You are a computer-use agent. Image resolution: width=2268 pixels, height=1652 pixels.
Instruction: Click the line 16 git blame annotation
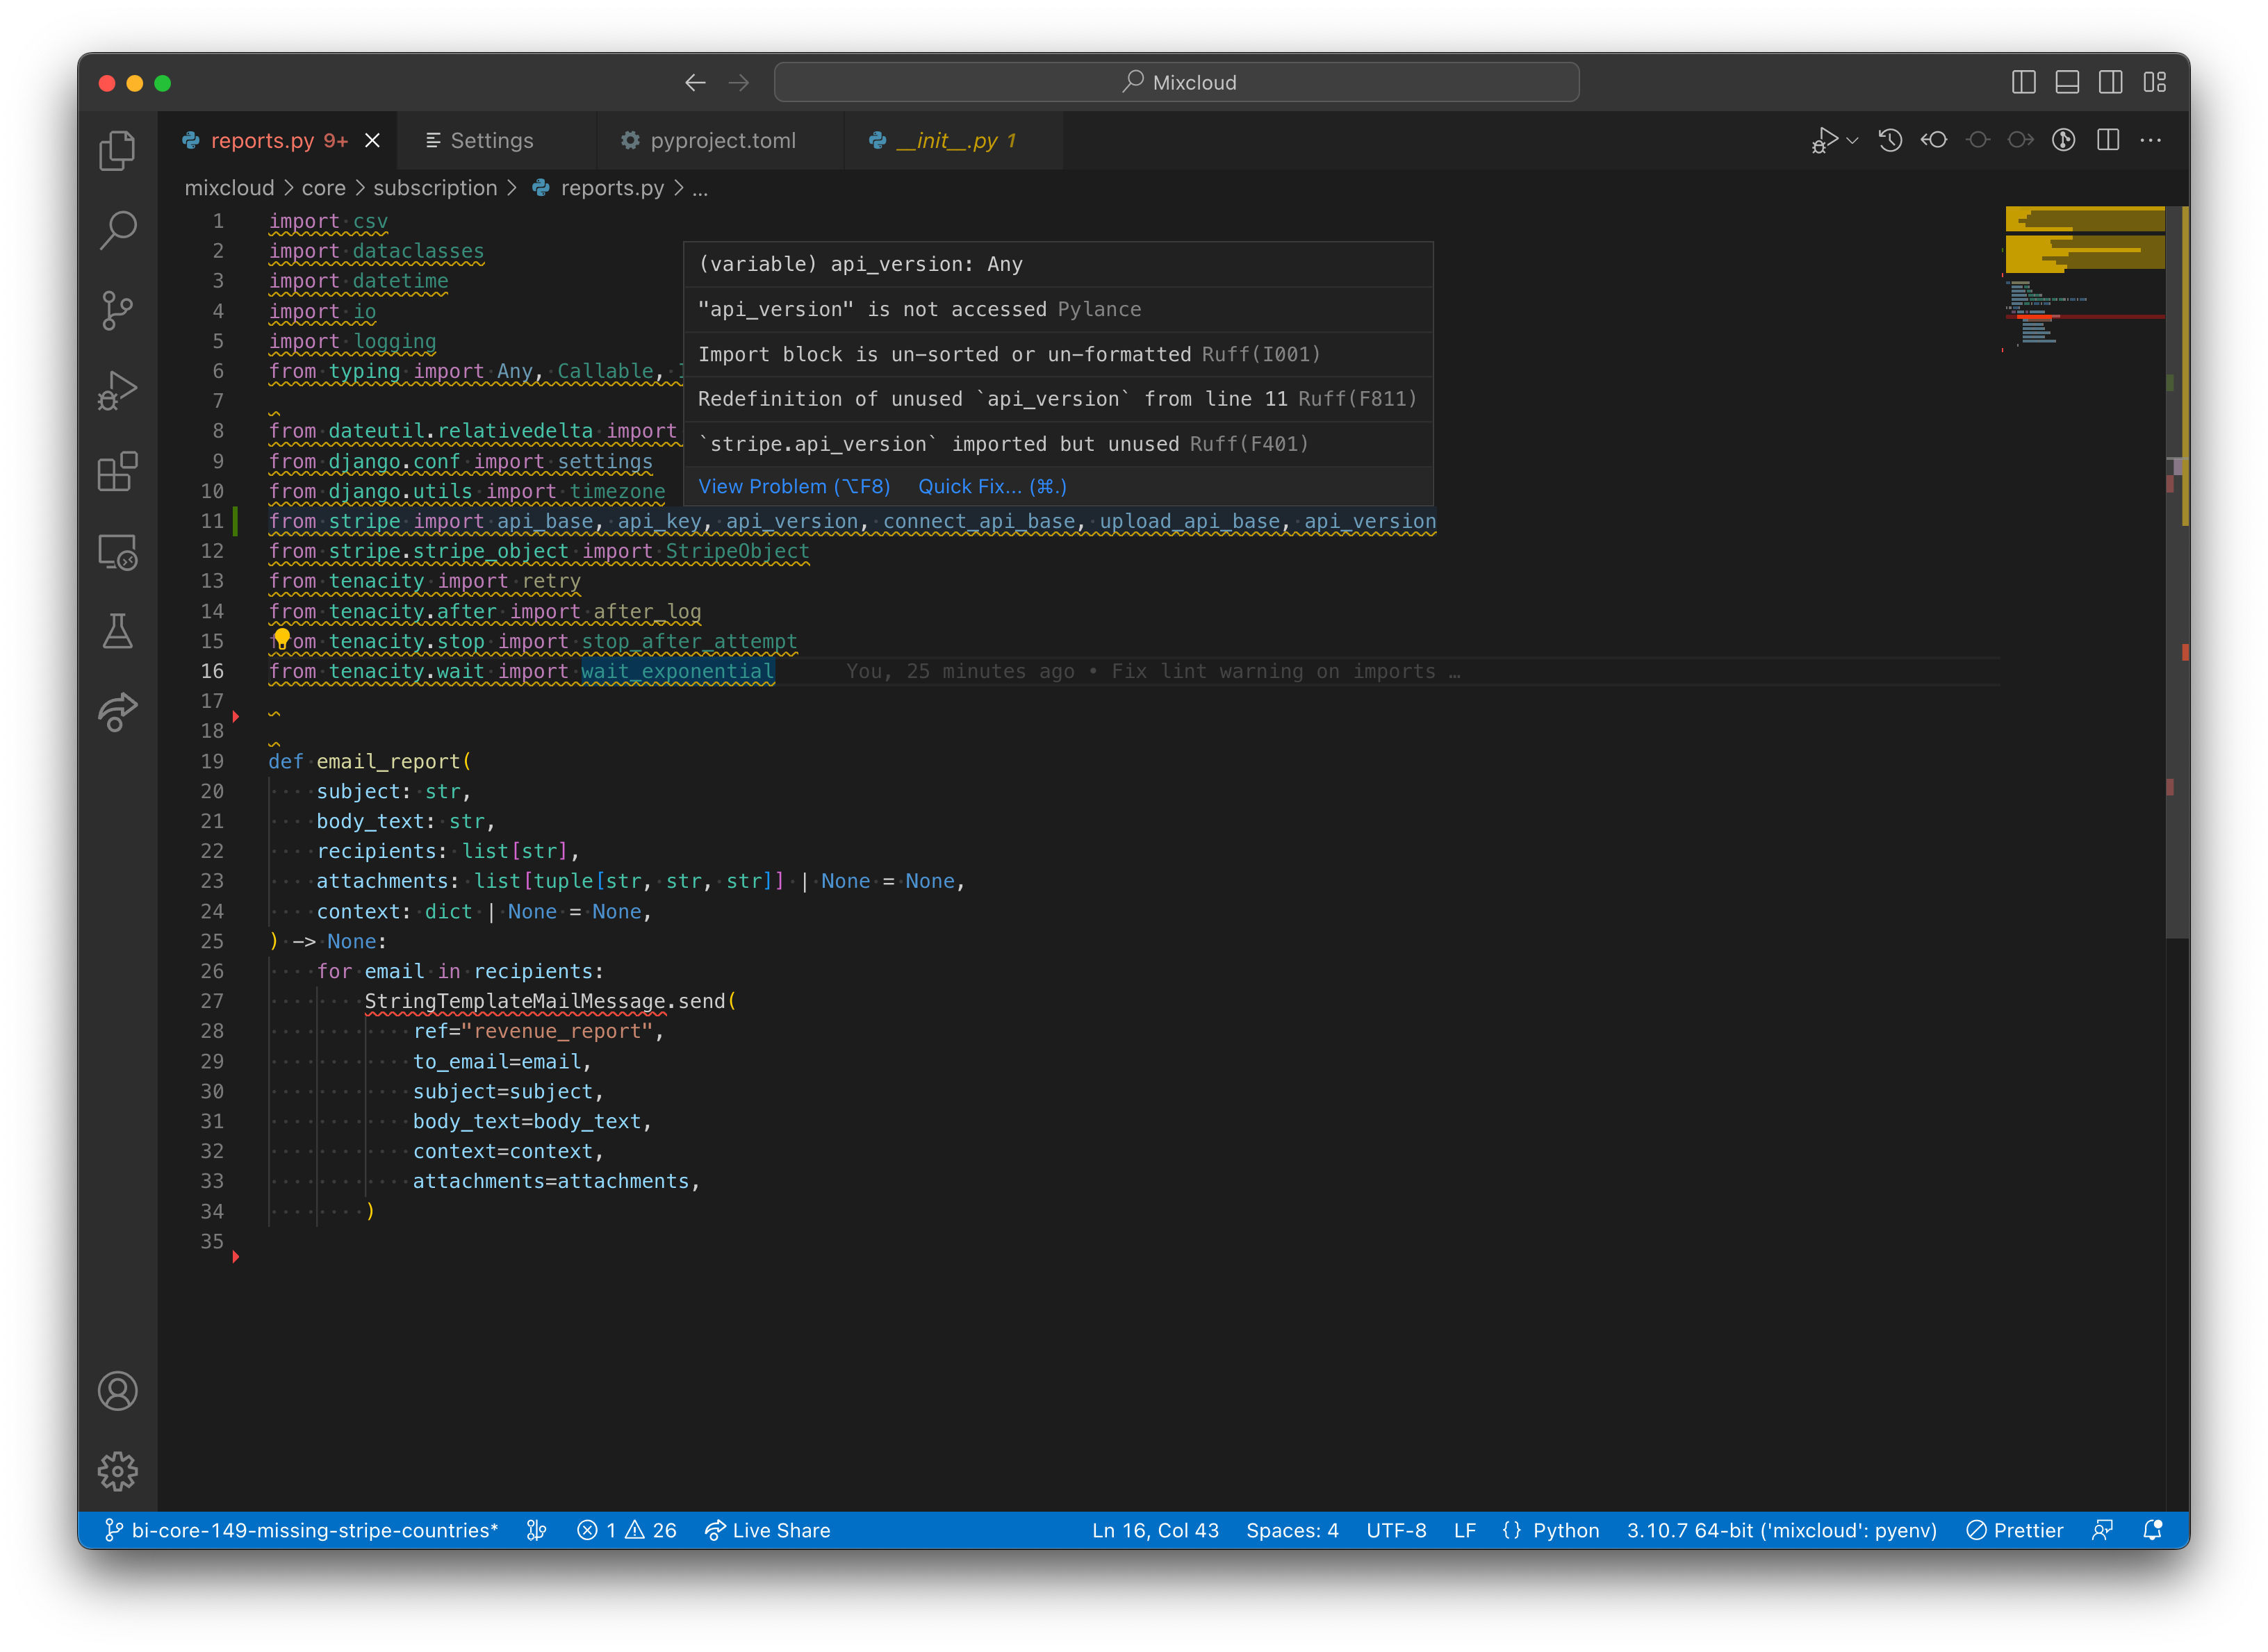(x=1153, y=671)
